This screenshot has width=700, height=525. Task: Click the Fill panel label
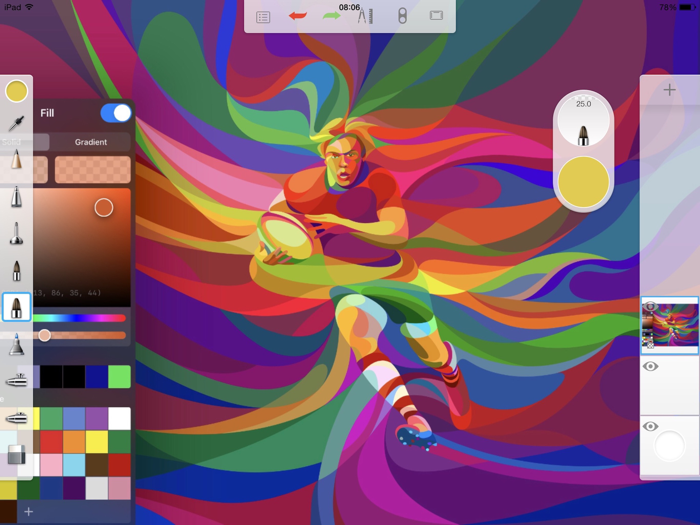pyautogui.click(x=47, y=113)
